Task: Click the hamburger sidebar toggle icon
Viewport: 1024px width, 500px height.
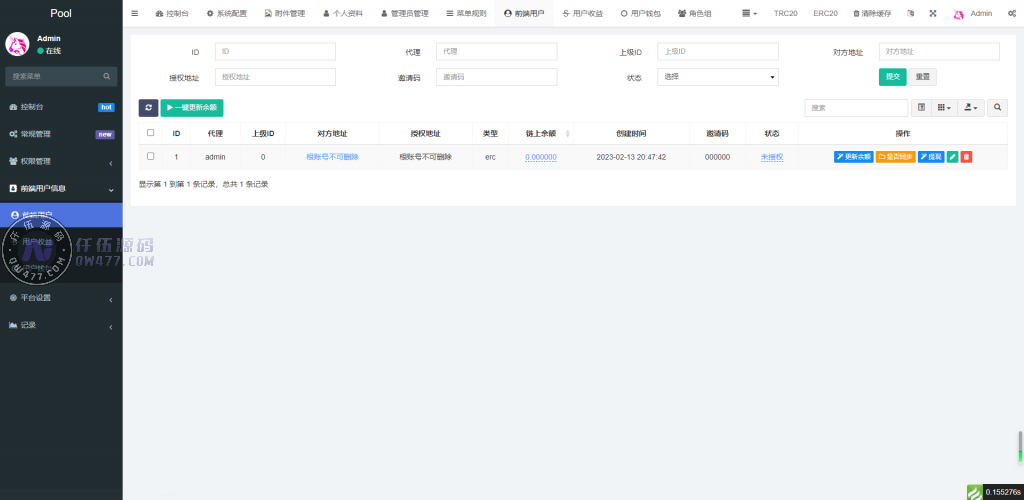Action: point(135,14)
